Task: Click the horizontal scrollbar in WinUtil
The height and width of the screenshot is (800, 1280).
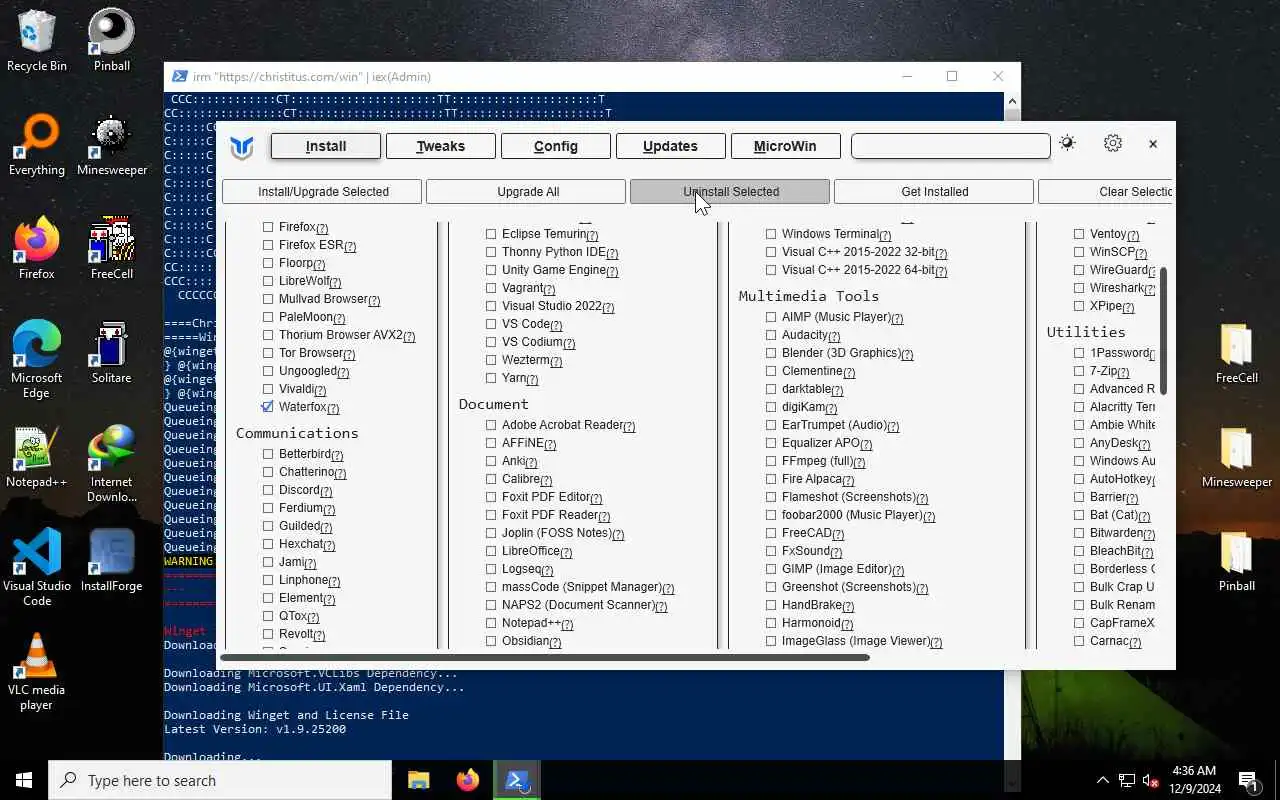Action: coord(545,657)
